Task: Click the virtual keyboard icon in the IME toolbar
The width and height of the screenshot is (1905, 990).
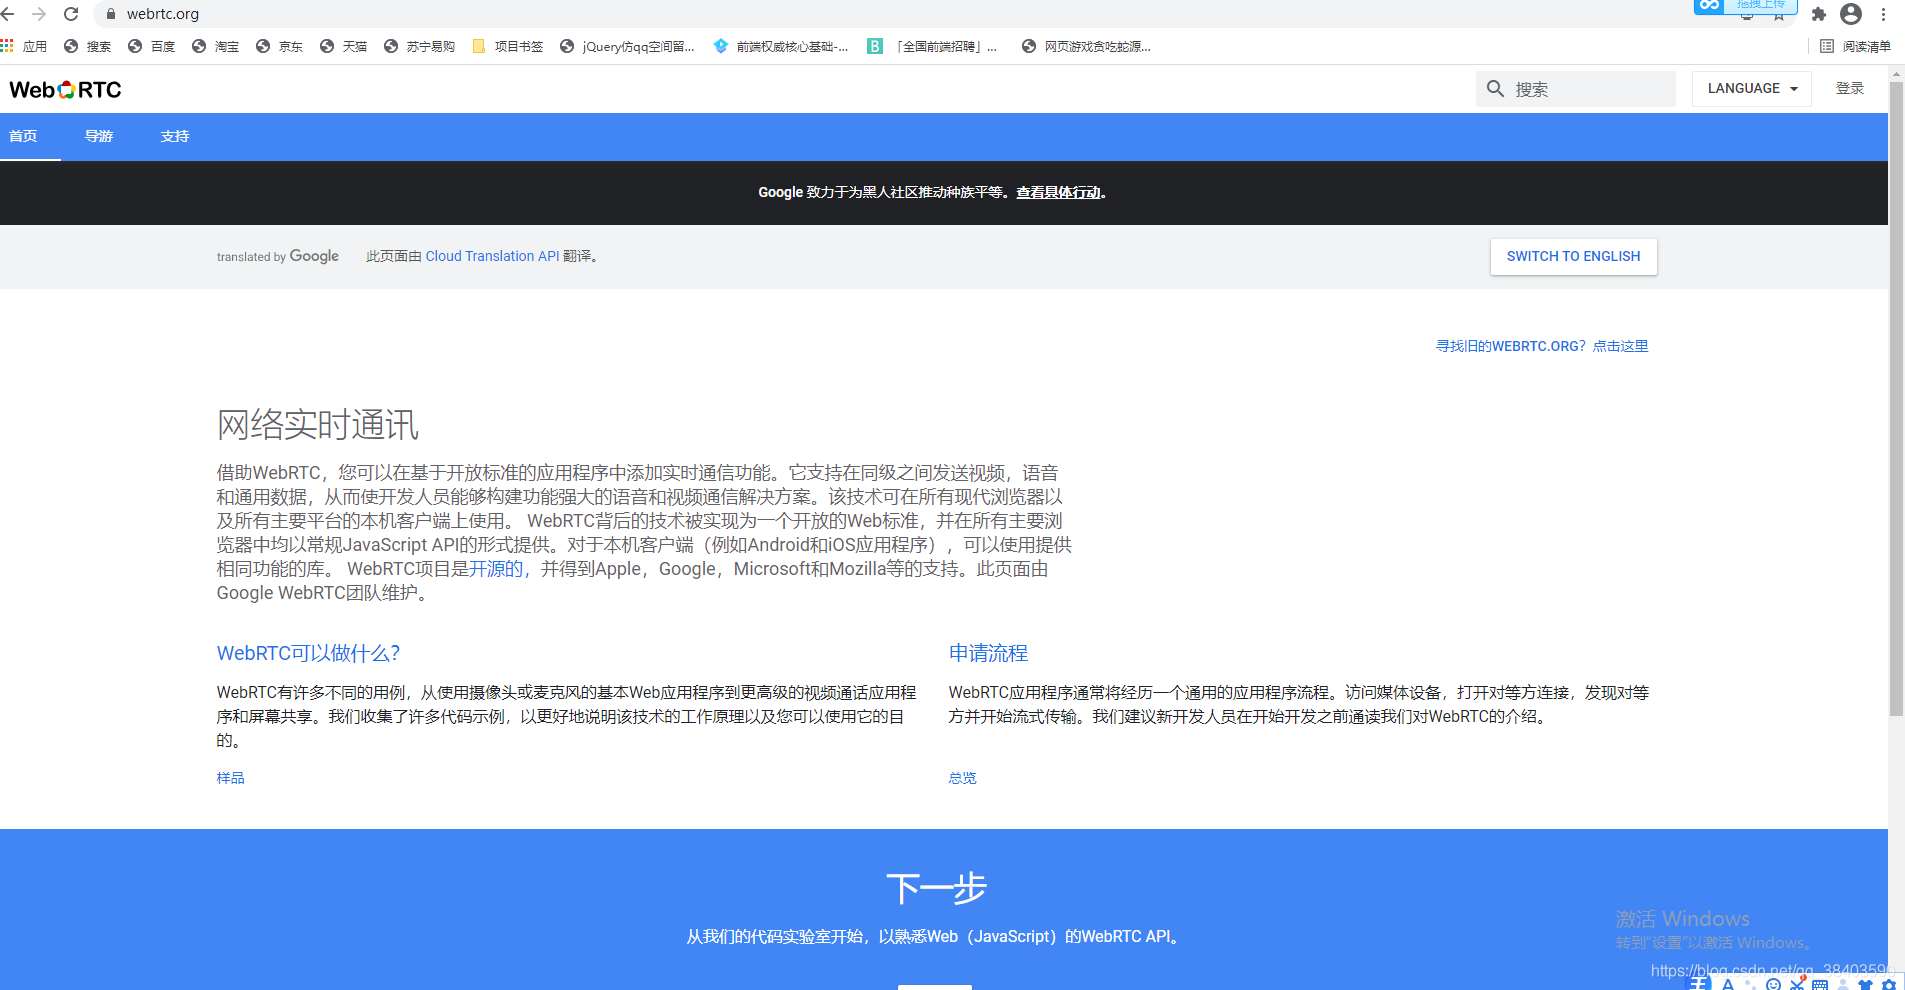Action: point(1820,985)
